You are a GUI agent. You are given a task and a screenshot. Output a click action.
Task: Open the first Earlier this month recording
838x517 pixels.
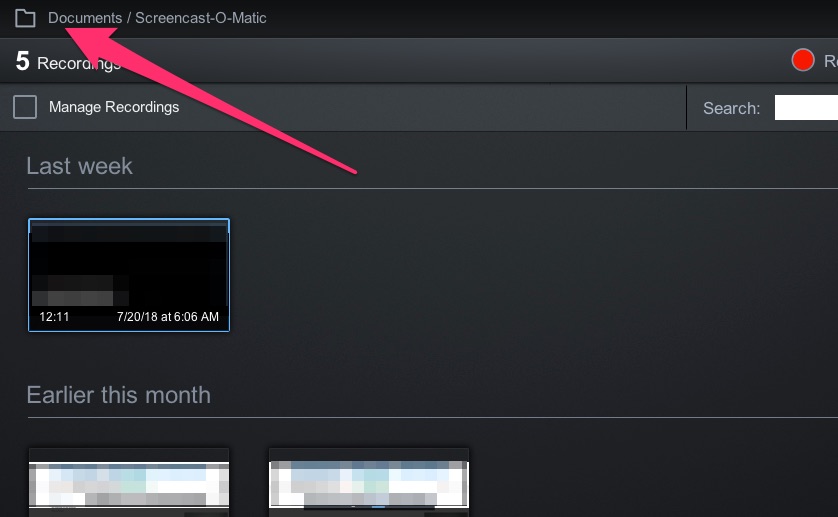coord(129,482)
